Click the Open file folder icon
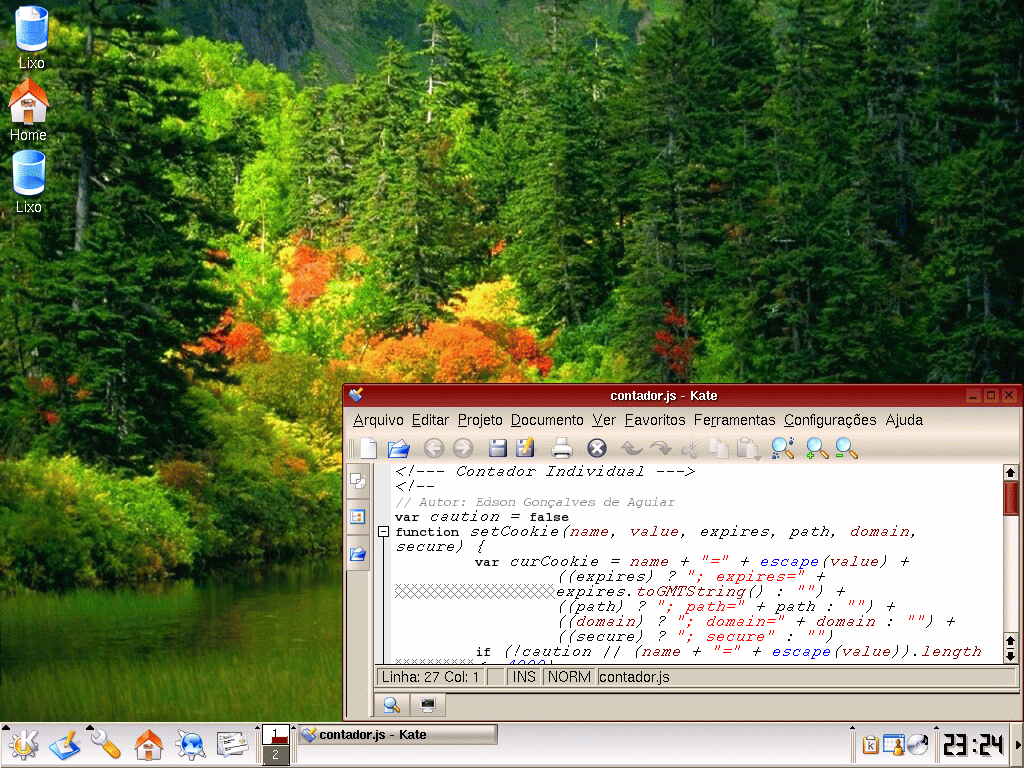 tap(398, 448)
